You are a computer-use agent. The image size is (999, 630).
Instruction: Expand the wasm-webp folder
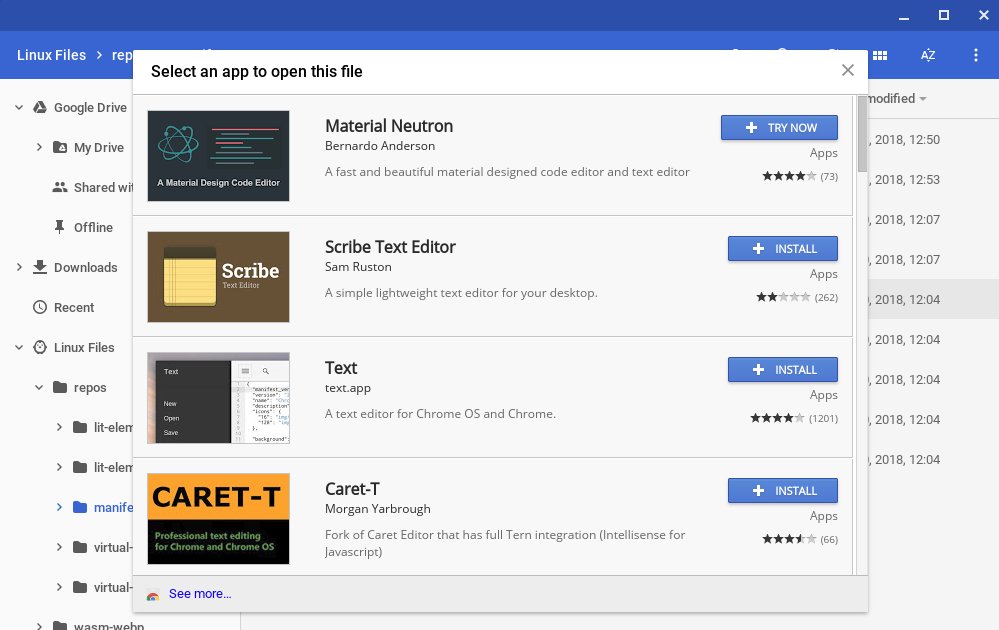point(39,626)
